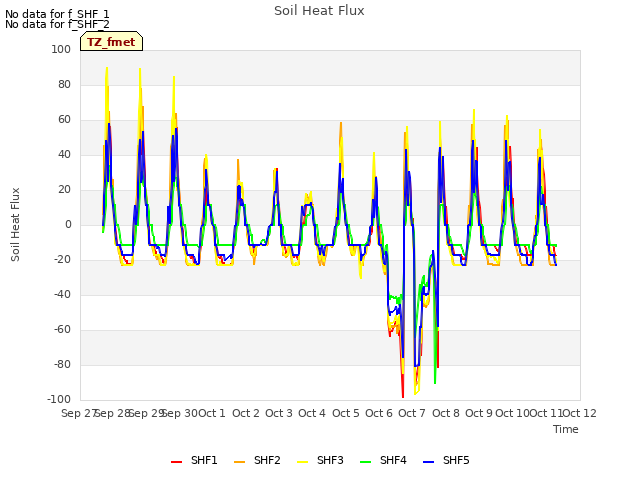Click the 'No data for f_SHF_2' message
The height and width of the screenshot is (480, 640).
coord(57,24)
